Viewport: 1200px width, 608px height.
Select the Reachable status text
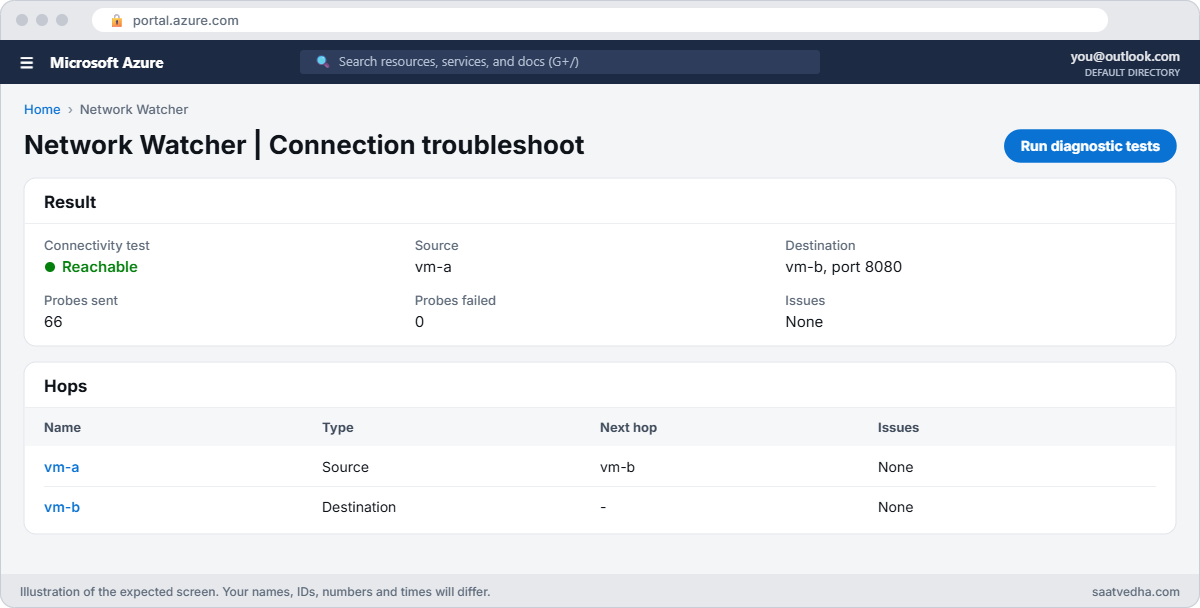[x=100, y=267]
